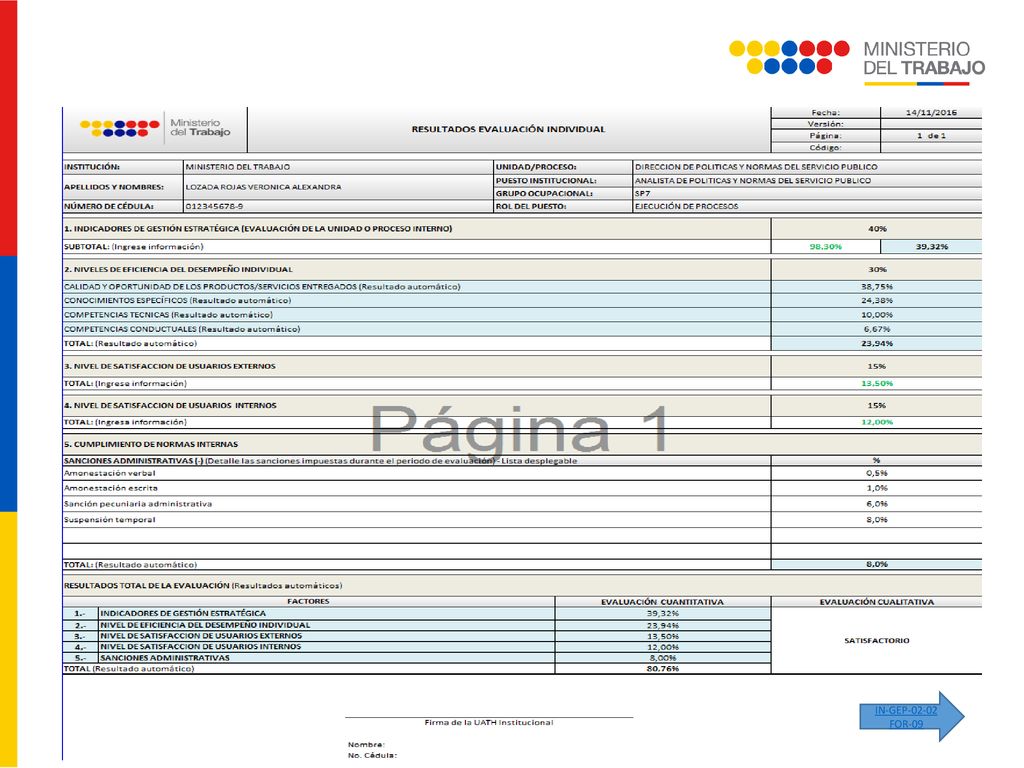Screen dimensions: 1024x768
Task: Click the 40% weight of section 1
Action: tap(877, 229)
